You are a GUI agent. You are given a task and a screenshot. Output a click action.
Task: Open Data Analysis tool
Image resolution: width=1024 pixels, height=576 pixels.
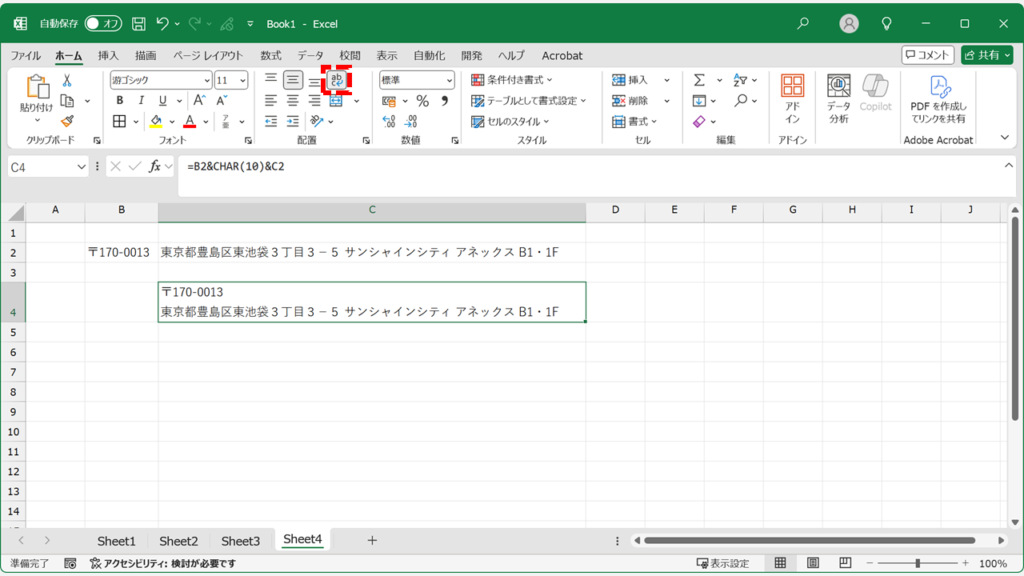pos(839,99)
